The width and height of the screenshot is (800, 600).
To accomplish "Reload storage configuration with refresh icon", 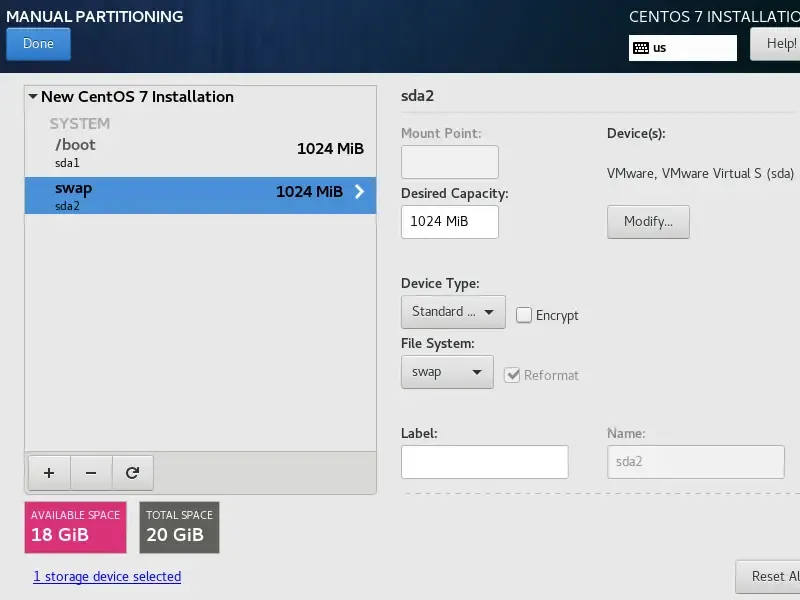I will (133, 473).
